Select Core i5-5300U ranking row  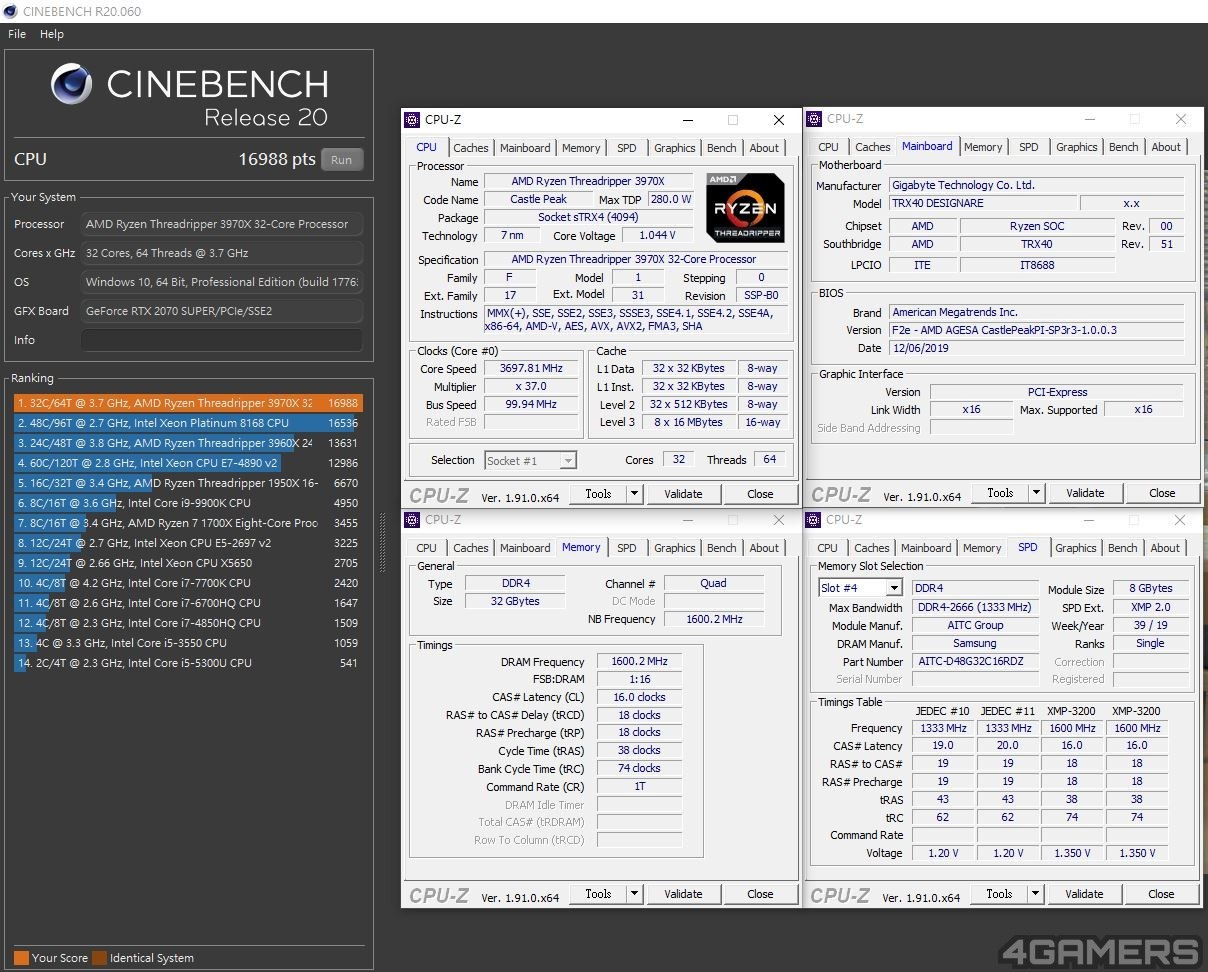click(188, 663)
